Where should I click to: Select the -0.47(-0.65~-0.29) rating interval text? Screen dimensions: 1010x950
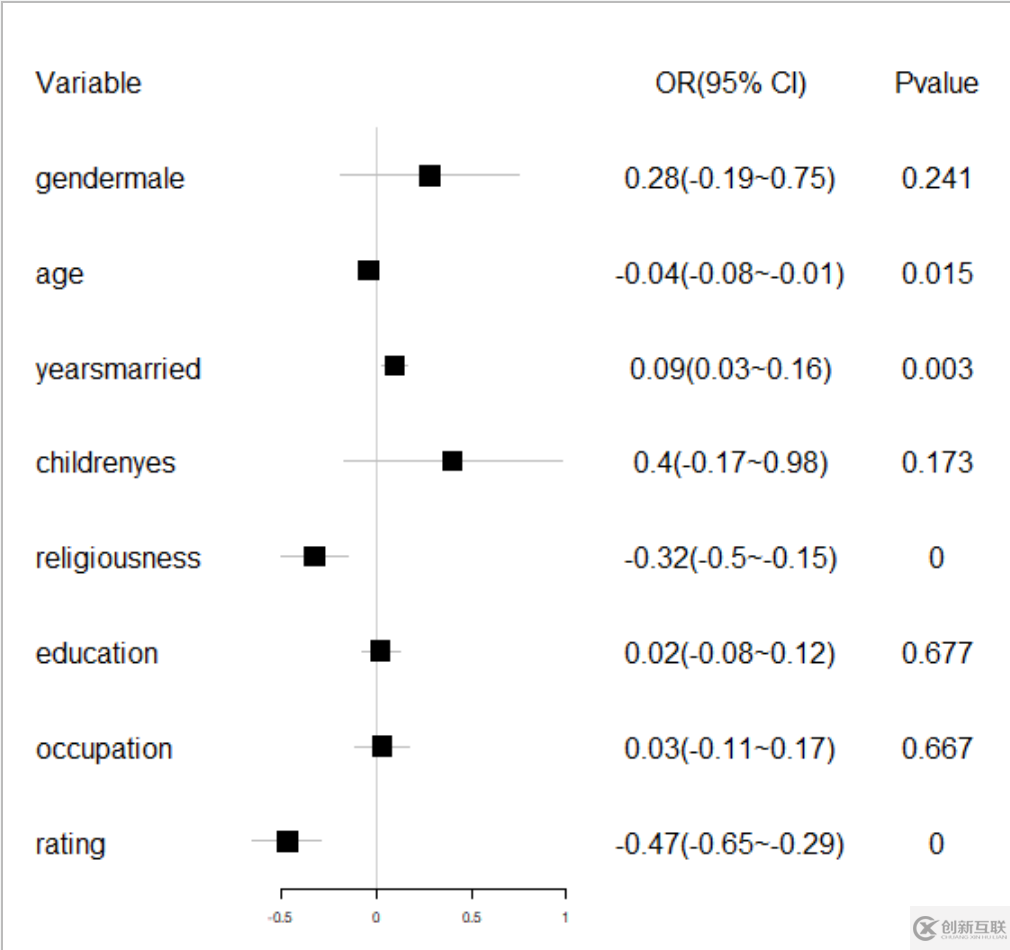pyautogui.click(x=729, y=845)
